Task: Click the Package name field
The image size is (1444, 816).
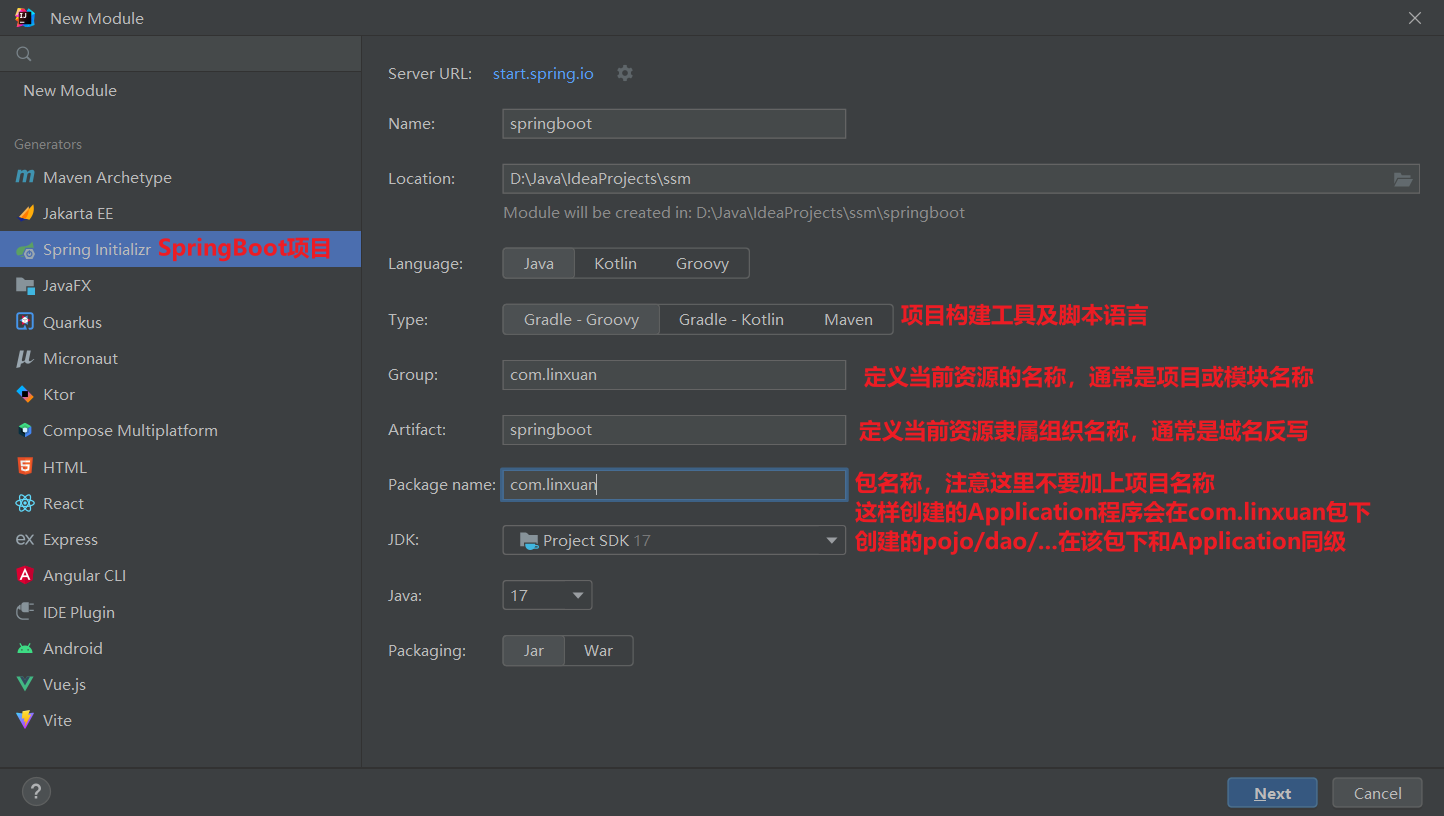Action: tap(674, 485)
